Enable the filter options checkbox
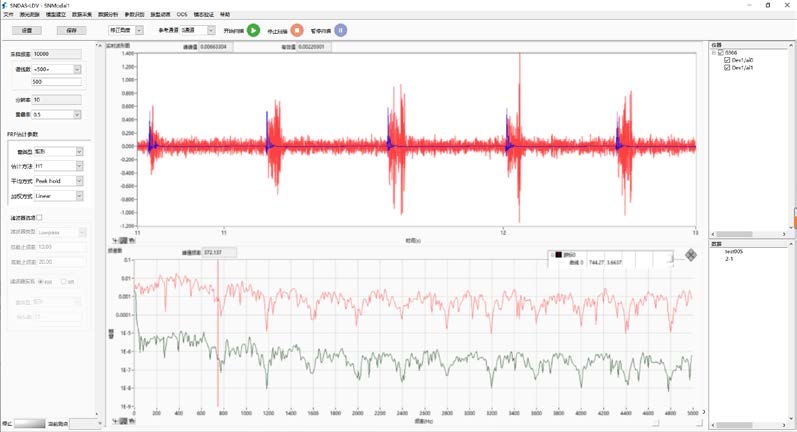The height and width of the screenshot is (432, 797). pos(39,216)
